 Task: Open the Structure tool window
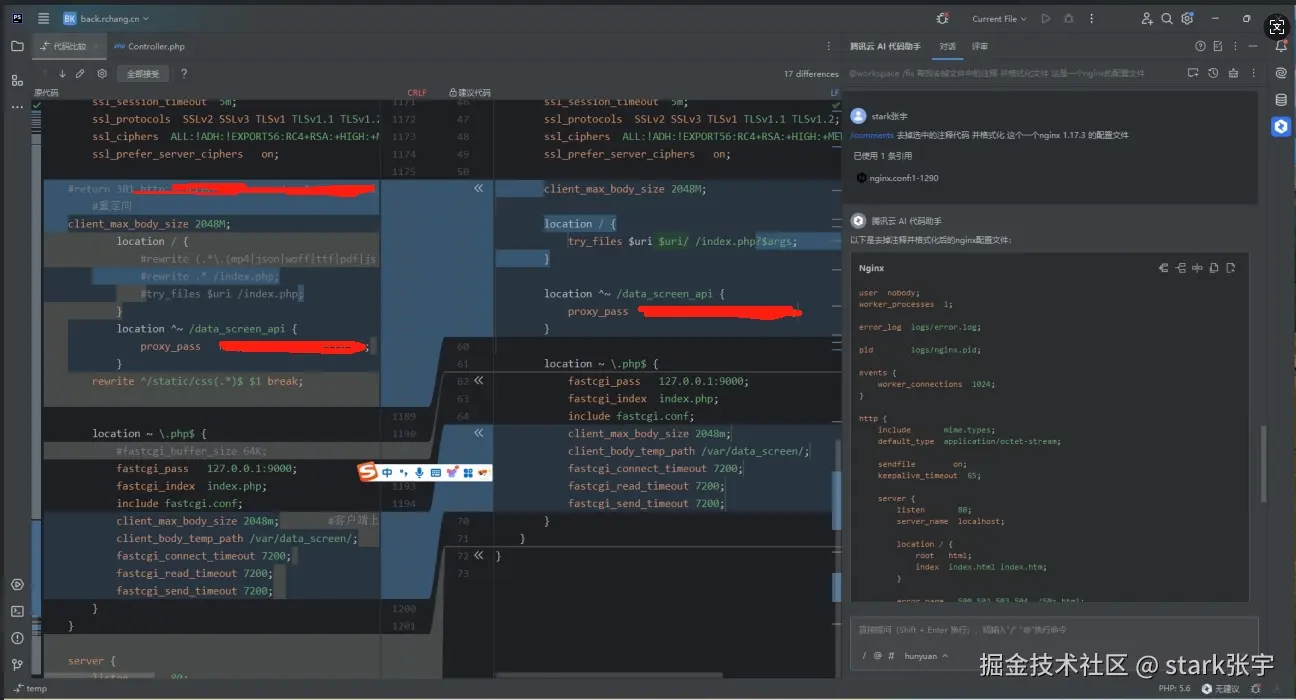17,80
